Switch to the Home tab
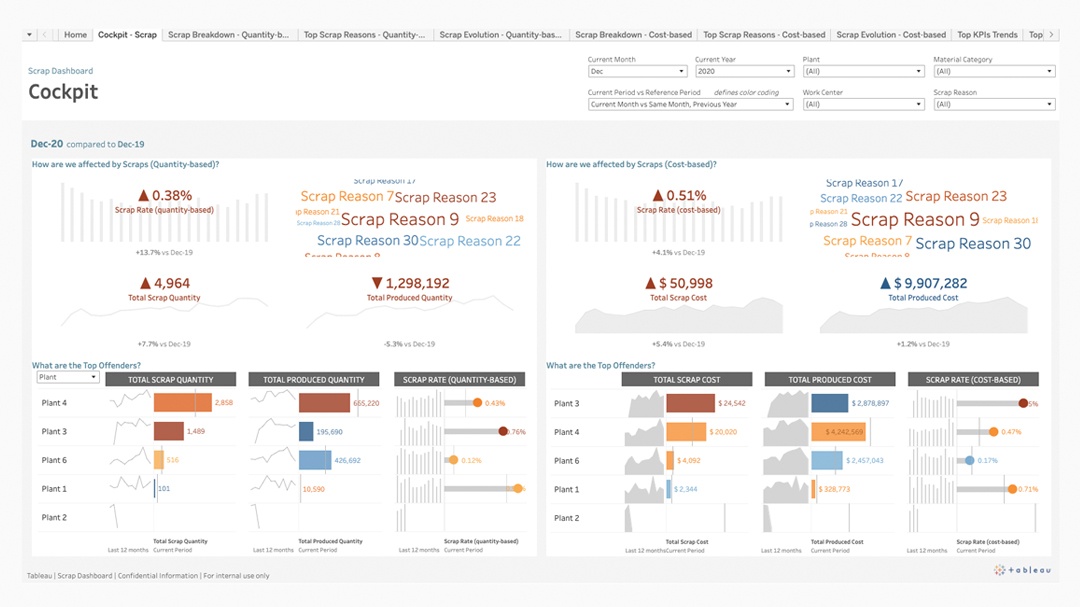The width and height of the screenshot is (1080, 607). (x=76, y=34)
